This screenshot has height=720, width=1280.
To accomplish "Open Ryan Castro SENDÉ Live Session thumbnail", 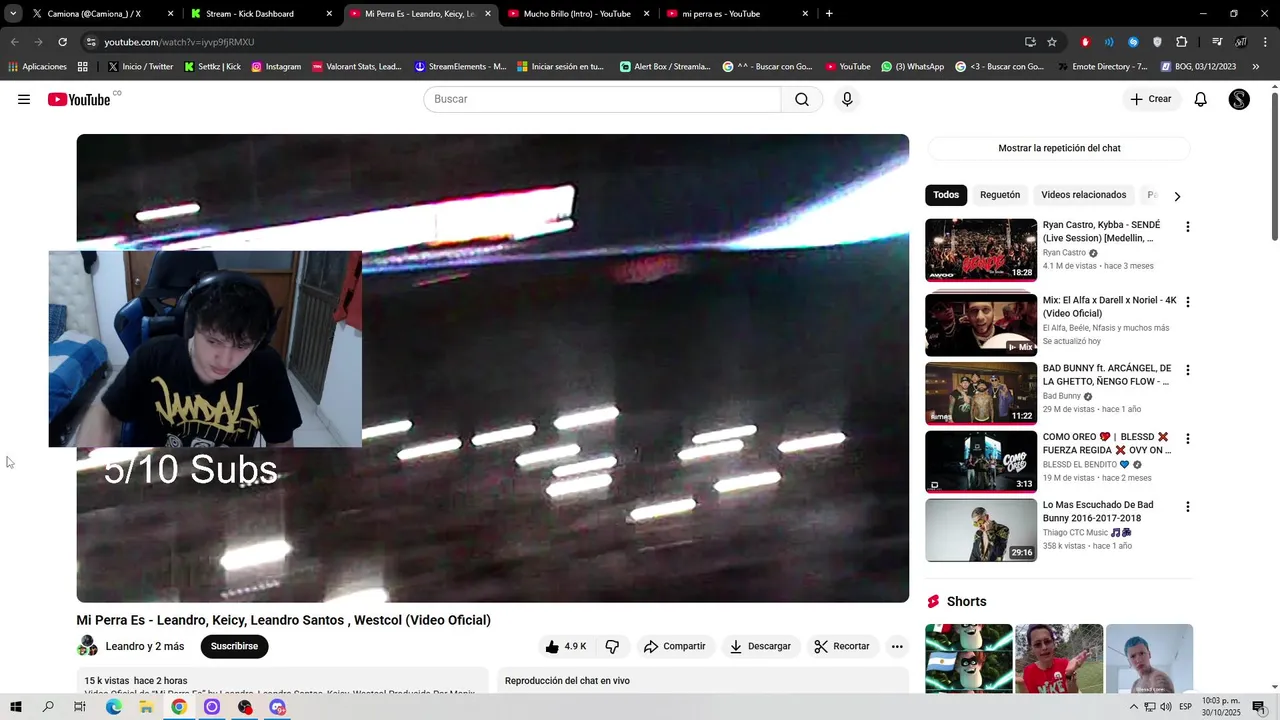I will coord(981,250).
